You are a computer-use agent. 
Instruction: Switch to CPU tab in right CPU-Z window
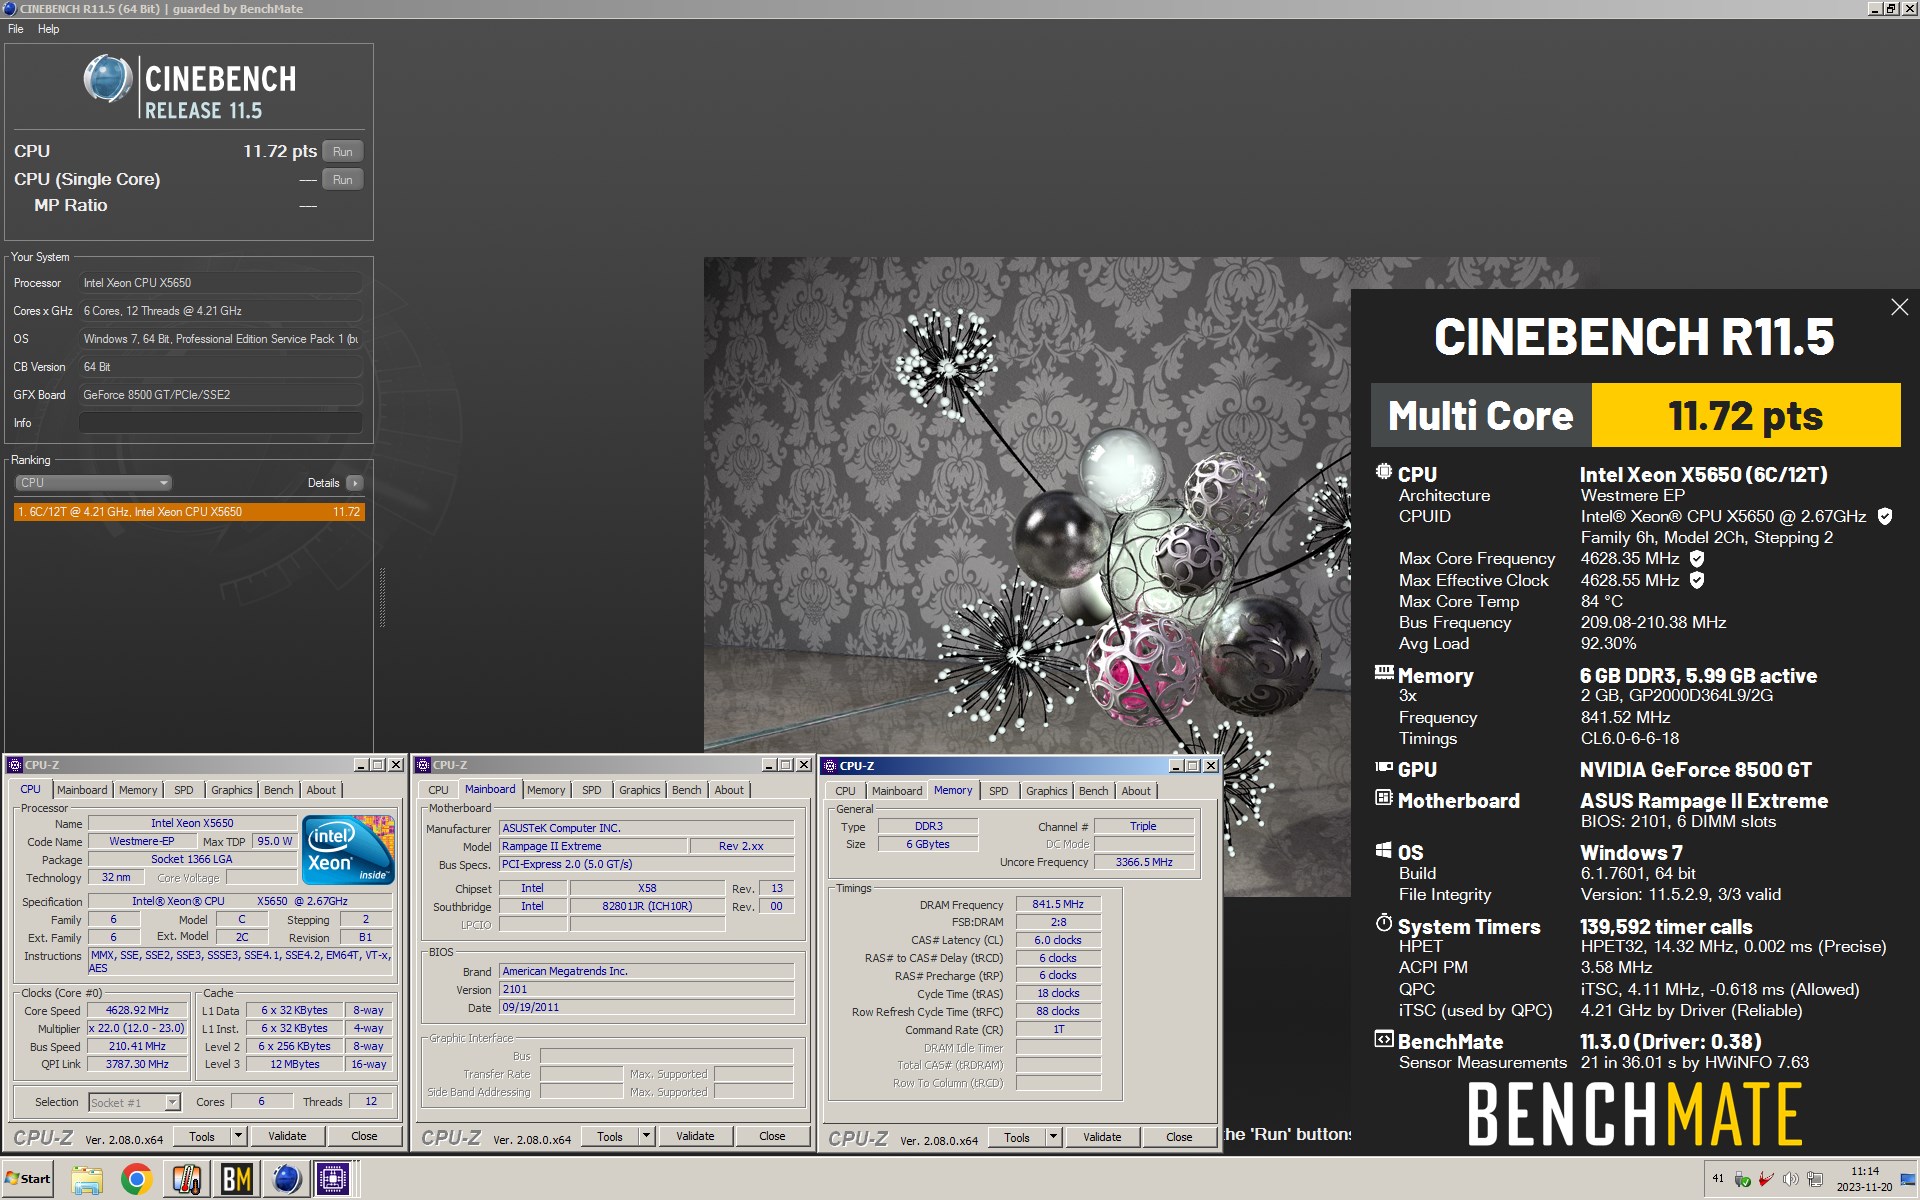(x=845, y=791)
